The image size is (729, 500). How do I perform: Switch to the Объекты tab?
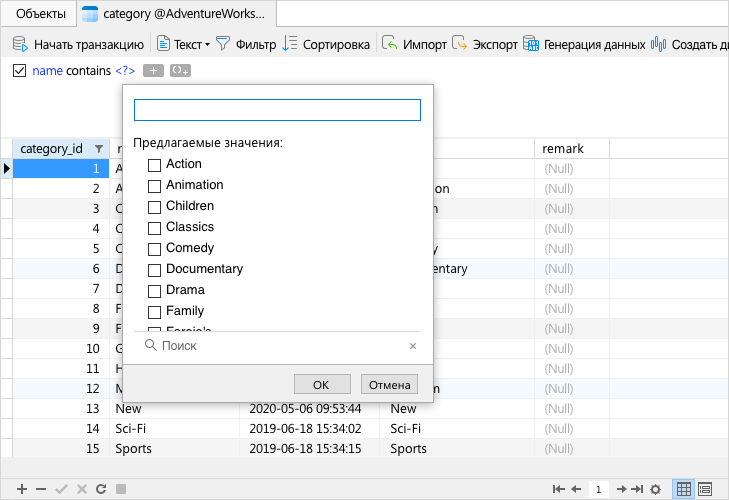[x=41, y=14]
